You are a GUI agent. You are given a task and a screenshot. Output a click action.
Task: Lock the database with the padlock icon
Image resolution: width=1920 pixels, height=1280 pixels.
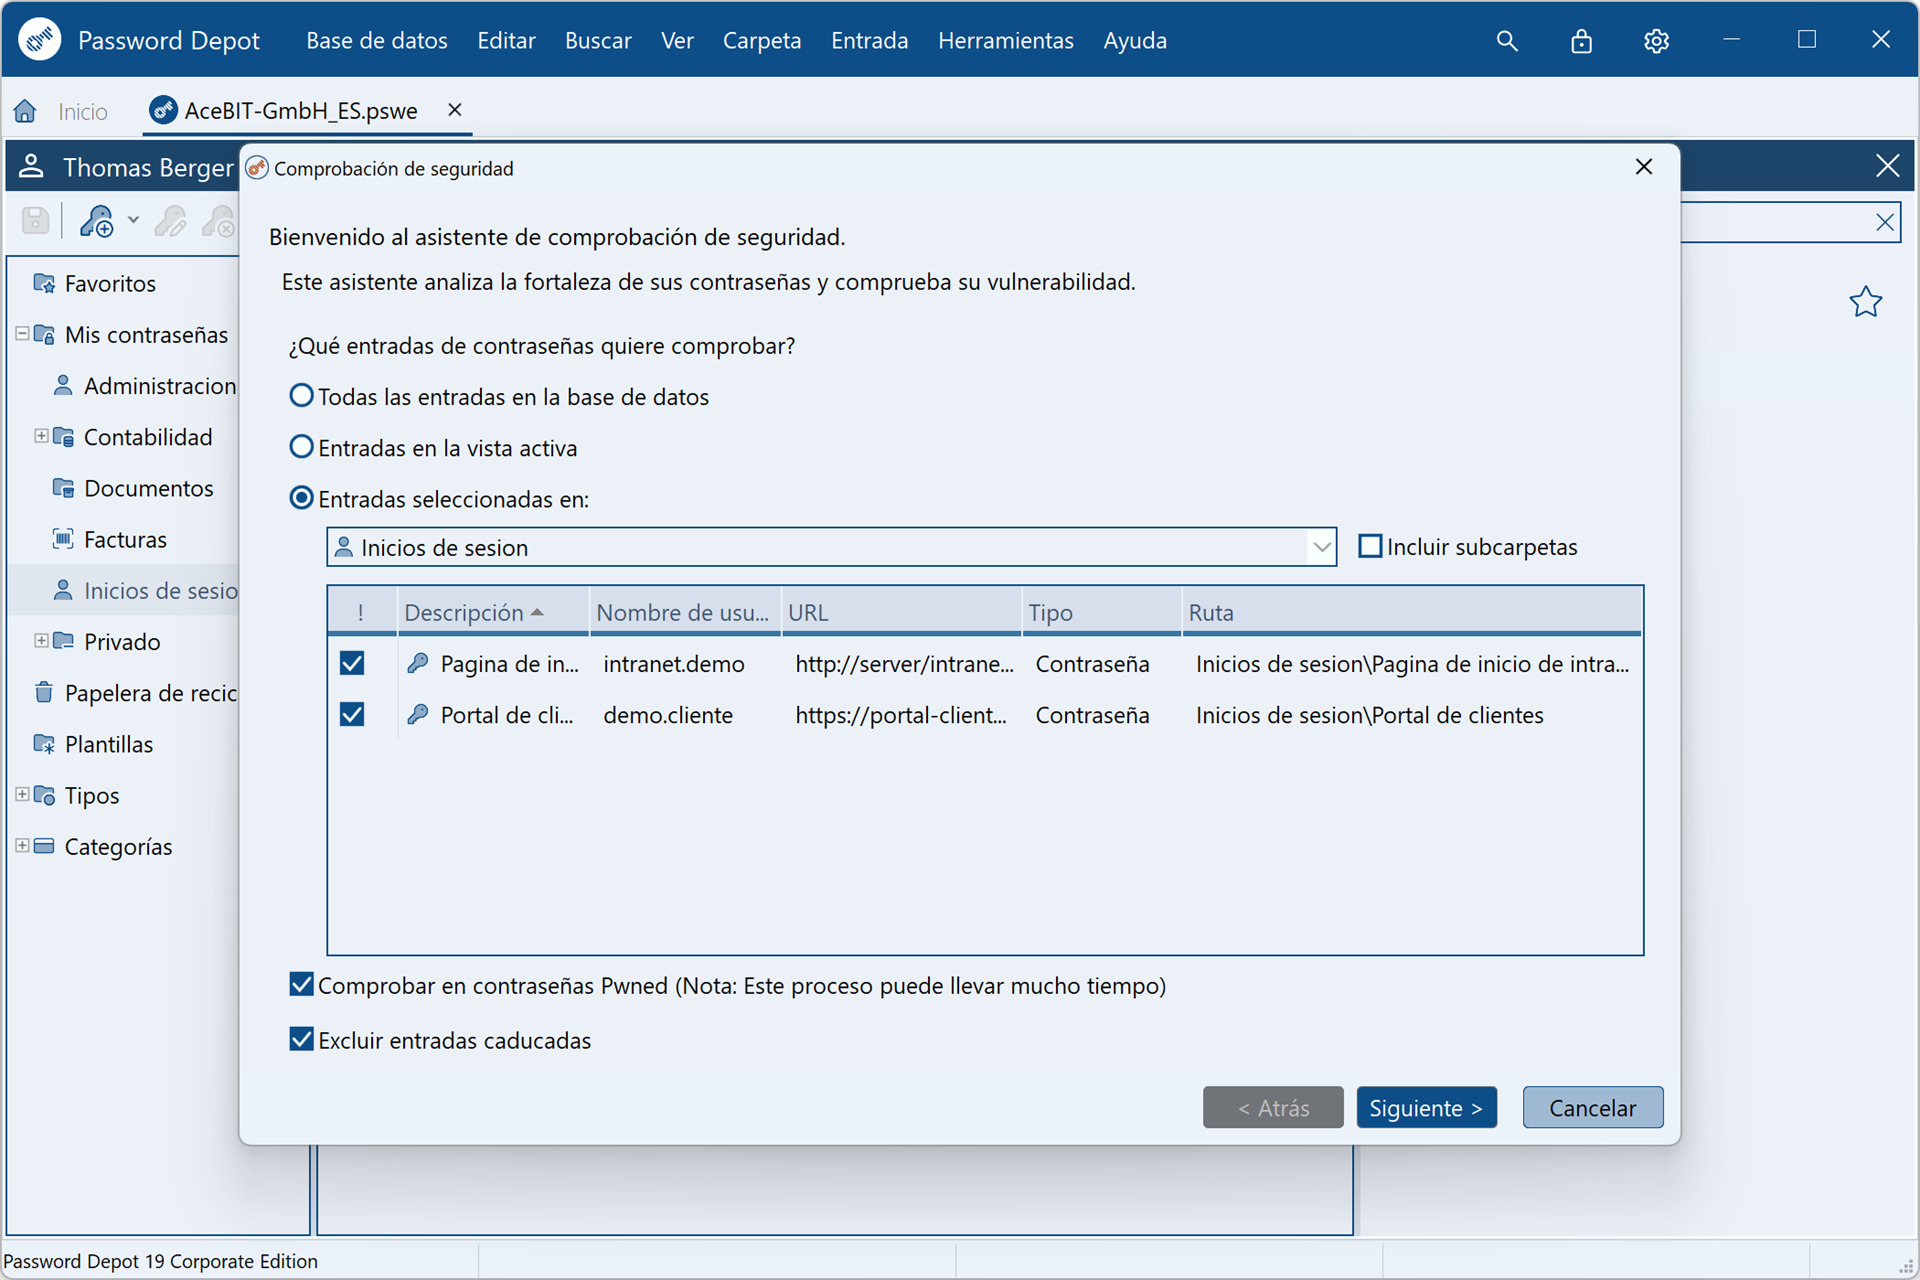[x=1581, y=41]
